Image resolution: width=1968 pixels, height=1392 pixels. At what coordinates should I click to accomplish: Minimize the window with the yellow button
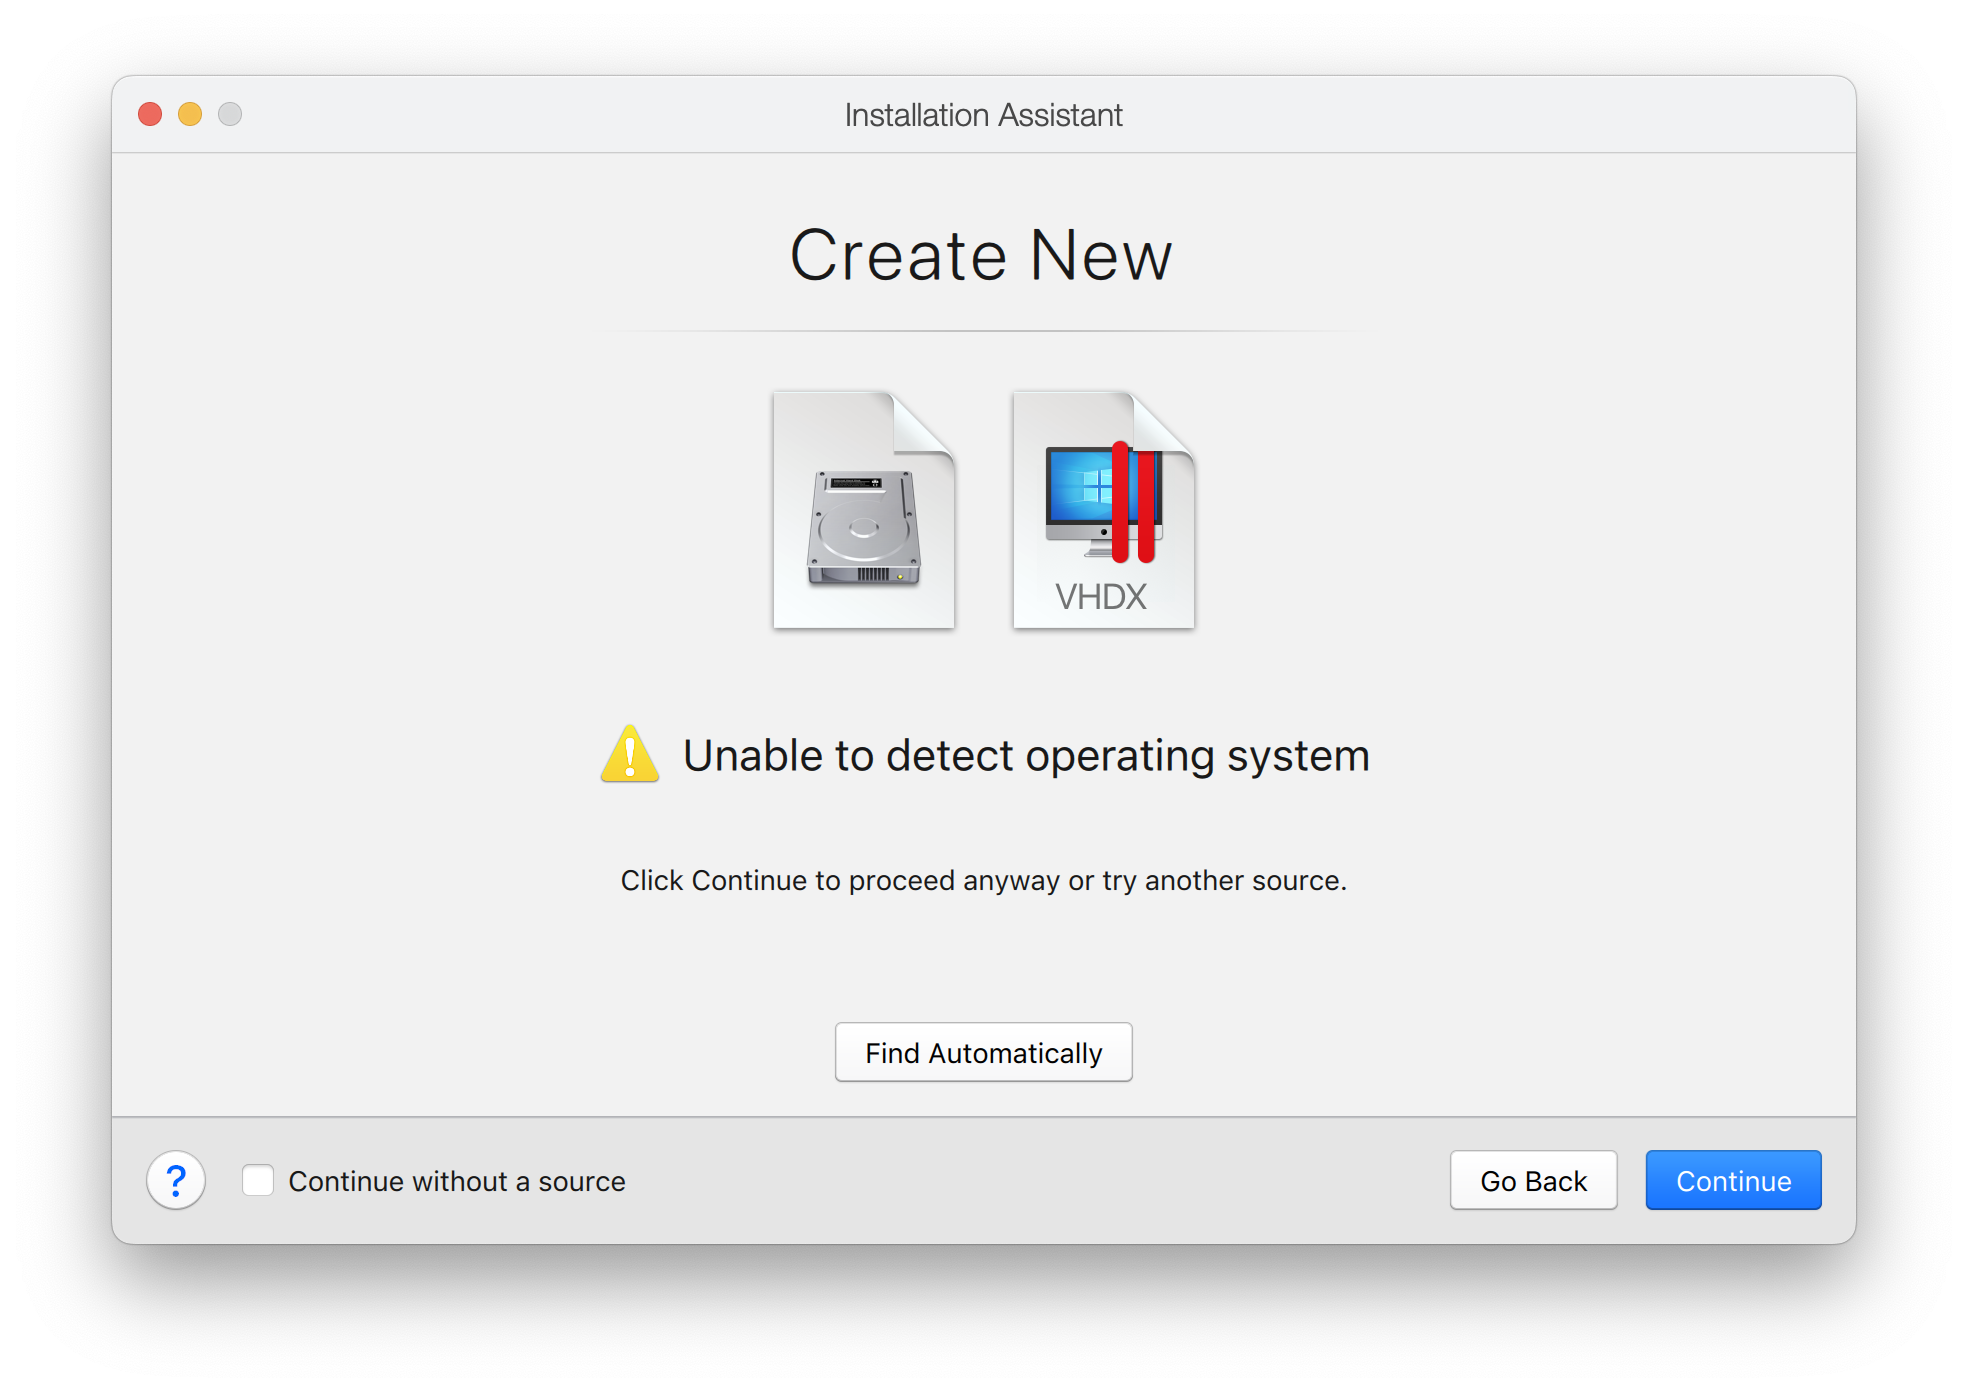190,114
